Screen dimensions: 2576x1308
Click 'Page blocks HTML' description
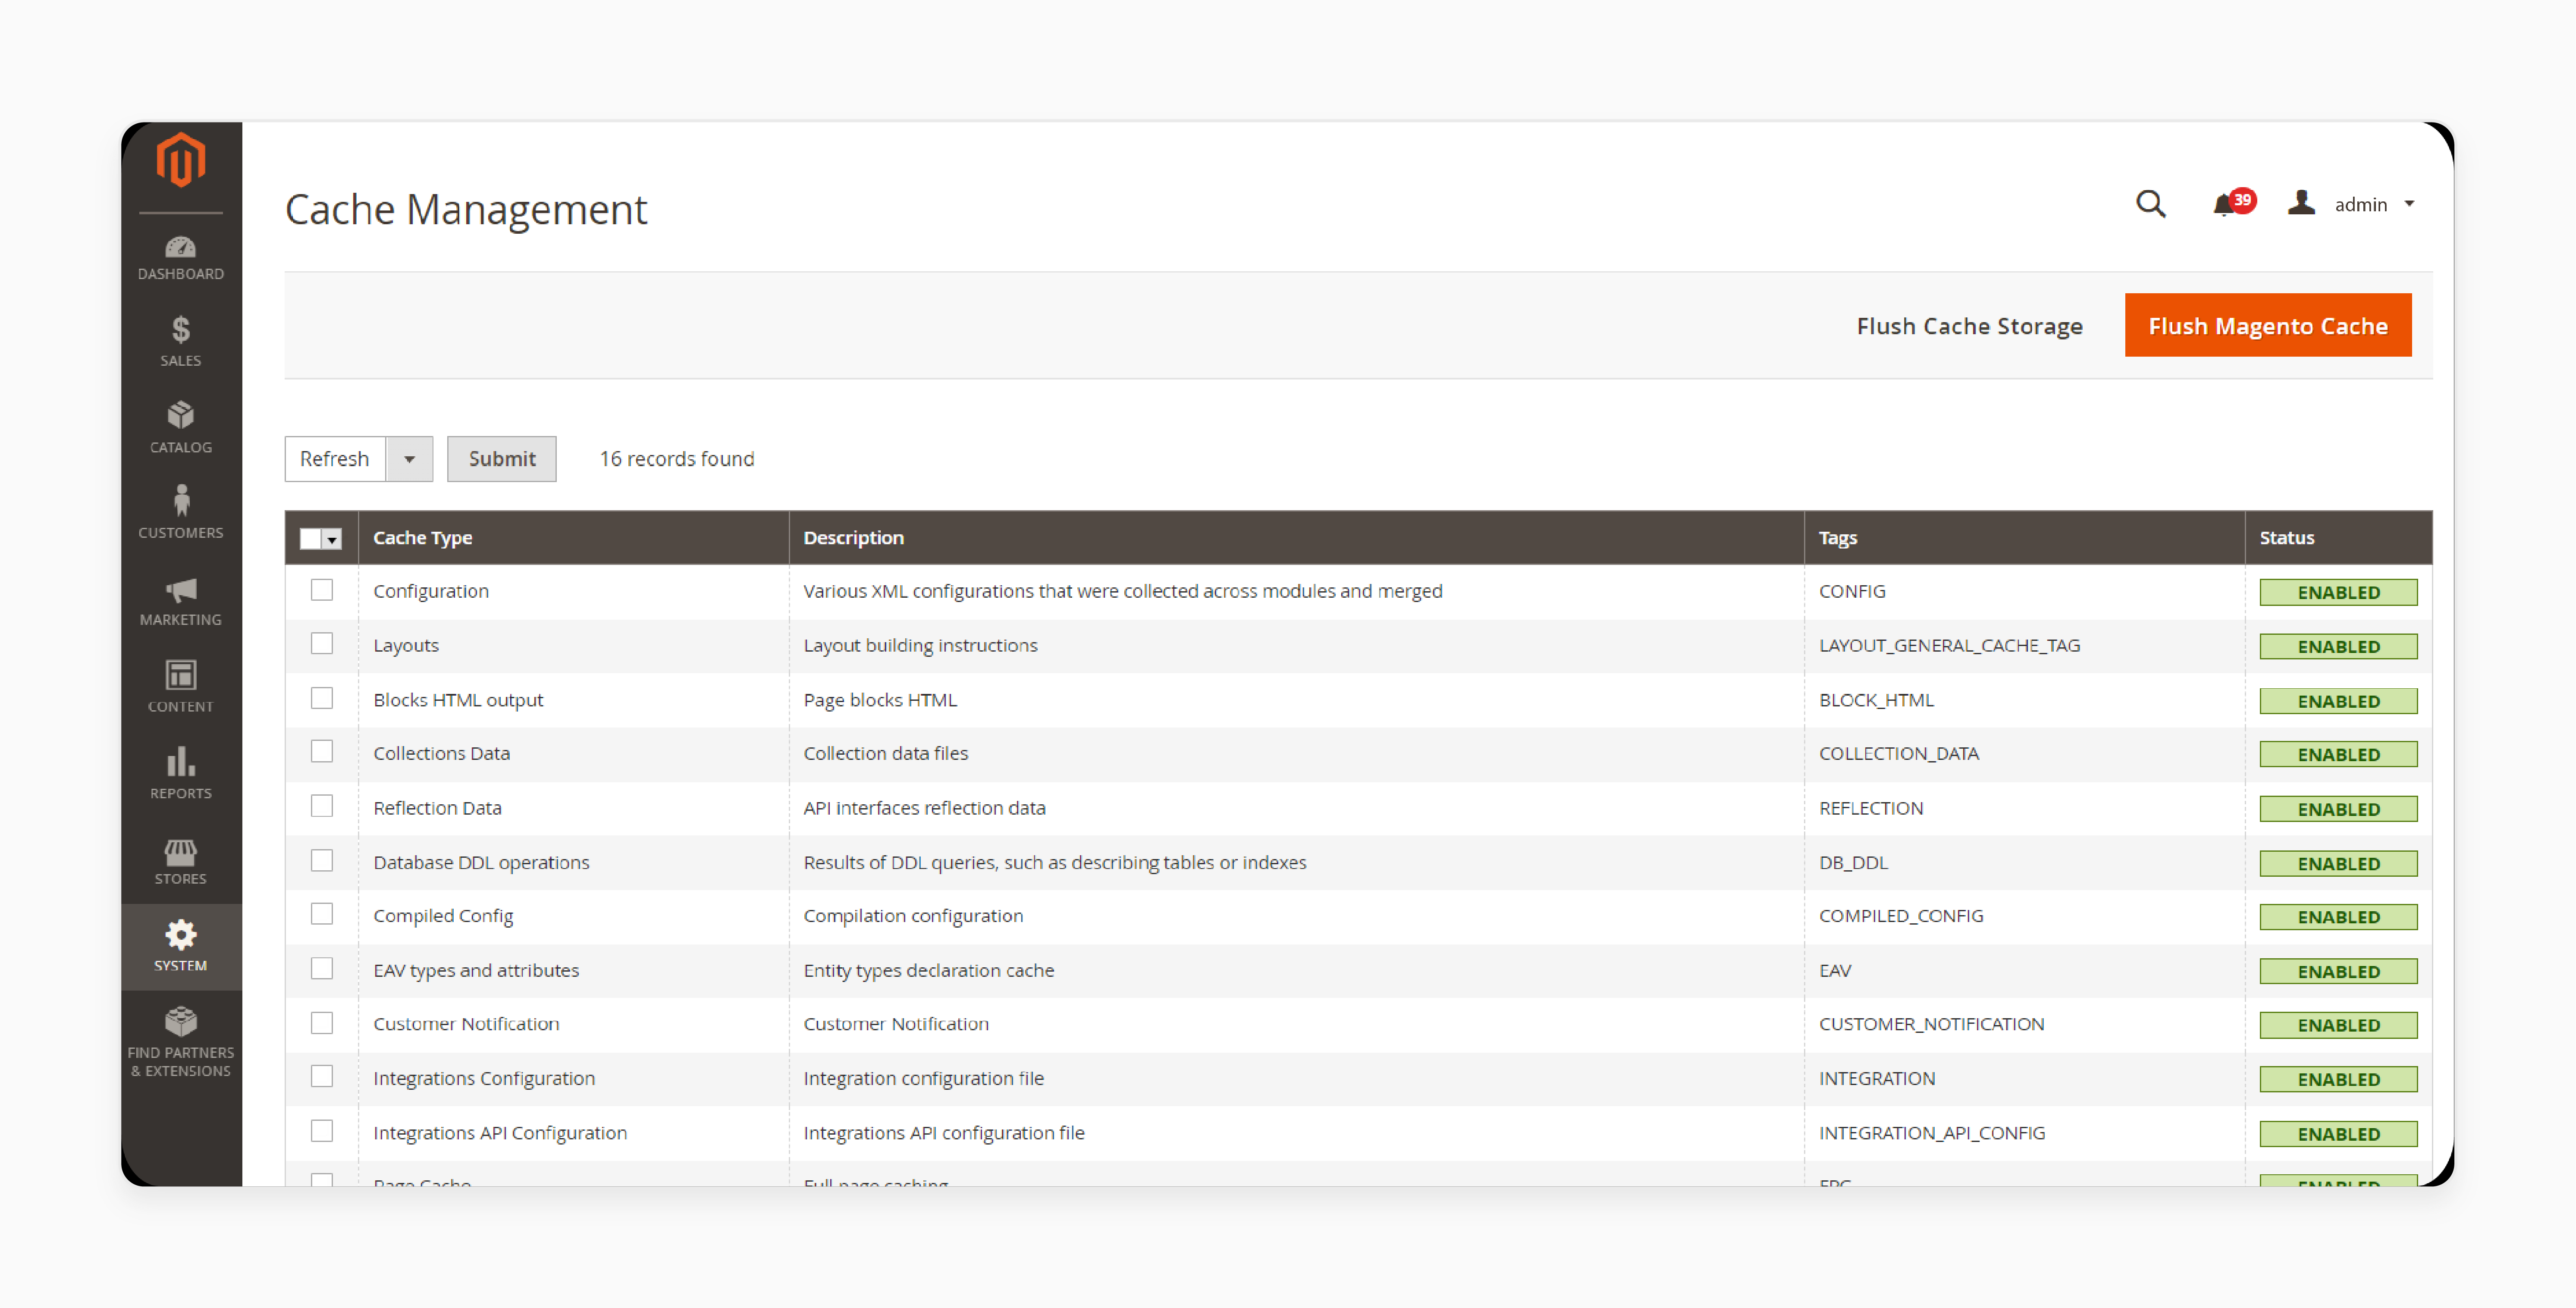(x=880, y=700)
